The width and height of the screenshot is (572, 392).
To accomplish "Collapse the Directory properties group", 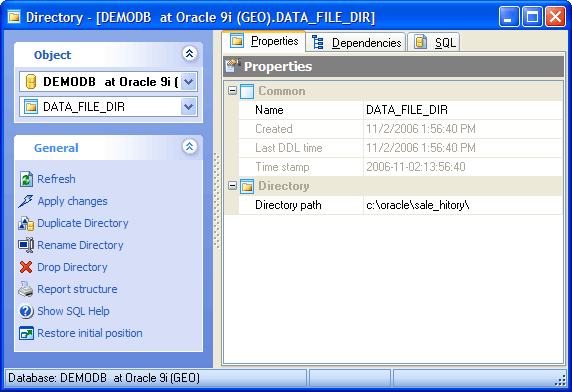I will tap(232, 186).
